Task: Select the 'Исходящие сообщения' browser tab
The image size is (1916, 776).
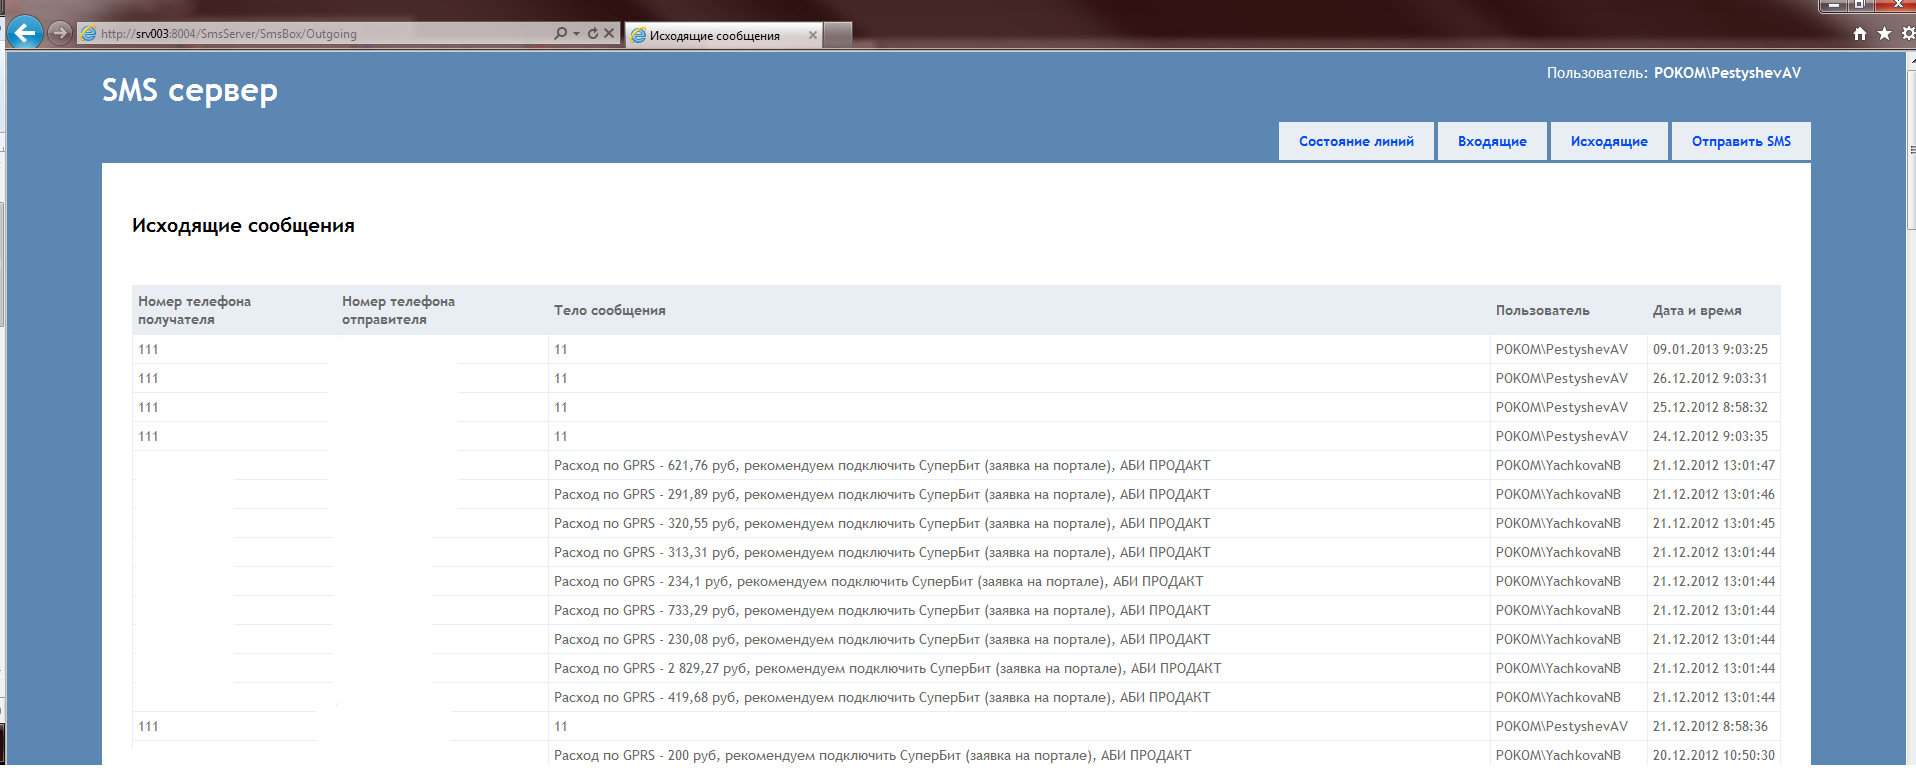Action: coord(714,35)
